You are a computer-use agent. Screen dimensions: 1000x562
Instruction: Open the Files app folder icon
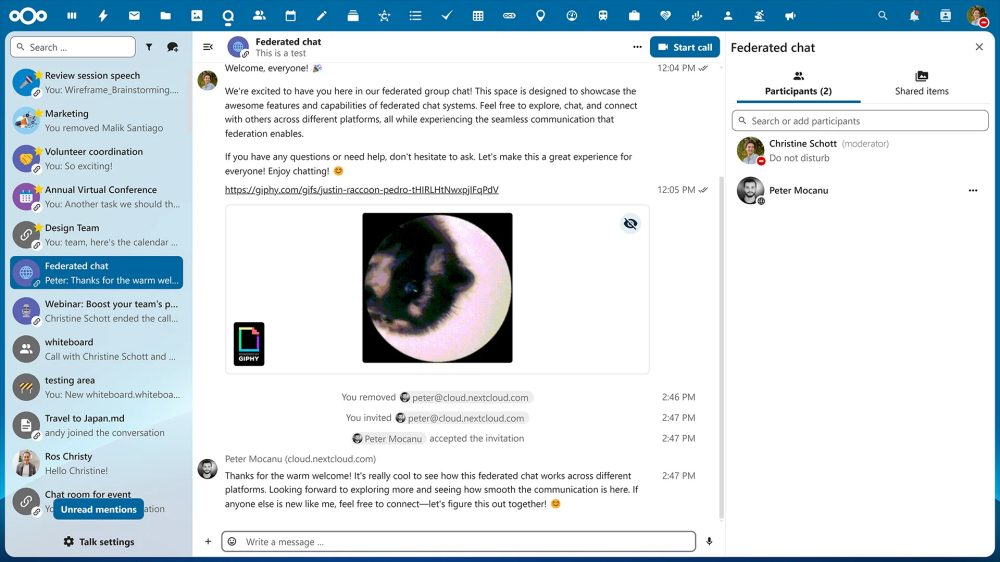point(165,16)
